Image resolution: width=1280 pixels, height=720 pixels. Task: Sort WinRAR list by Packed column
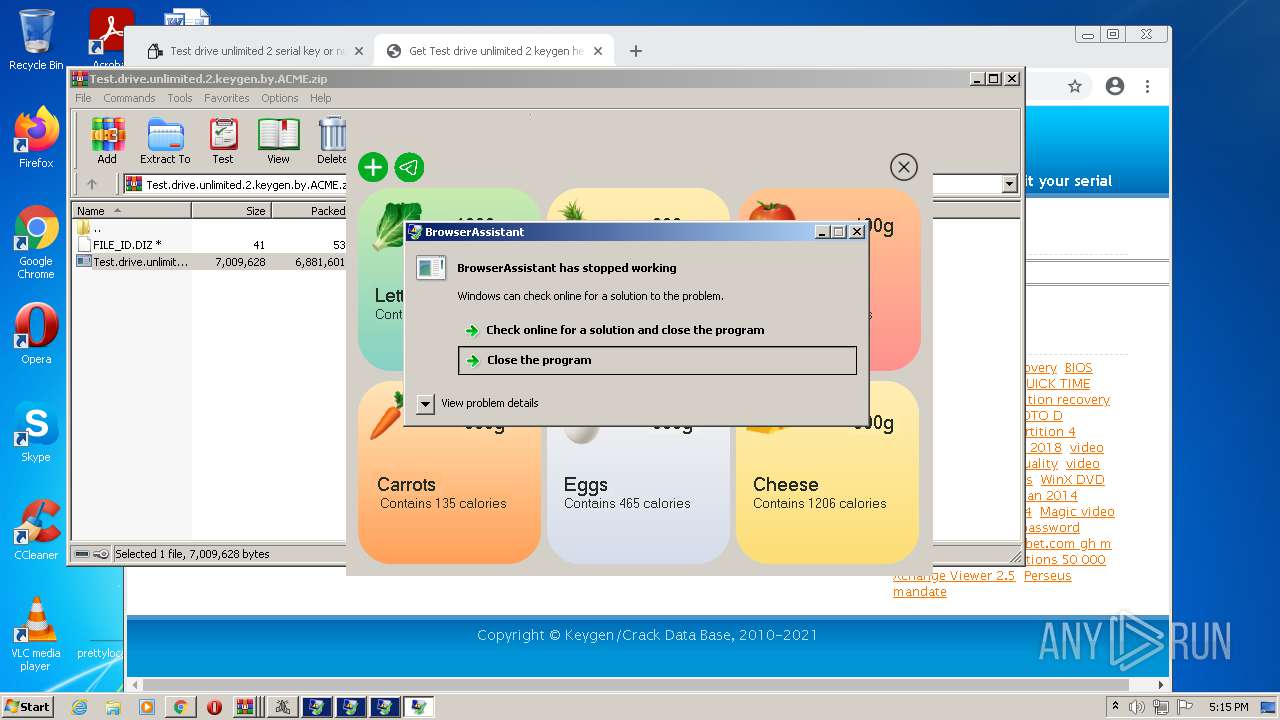[x=309, y=211]
